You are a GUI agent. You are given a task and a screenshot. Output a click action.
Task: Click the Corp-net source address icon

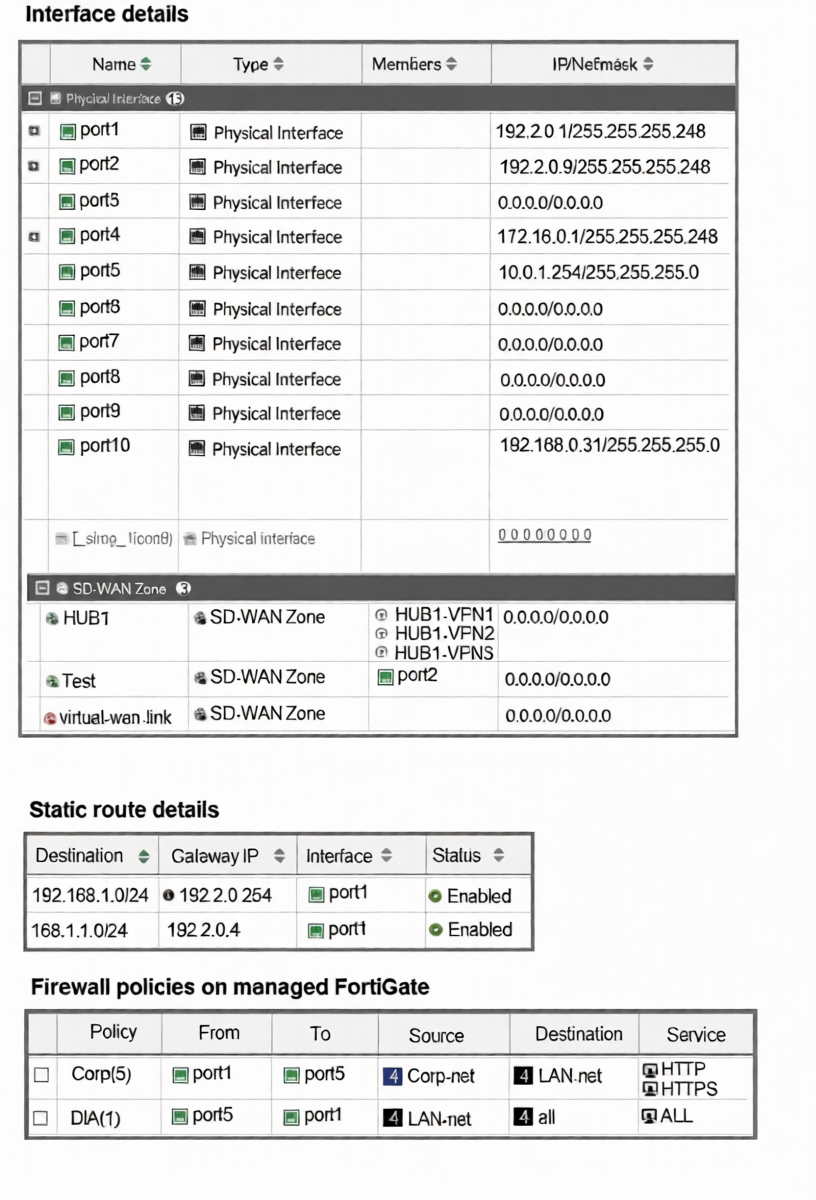tap(392, 1077)
